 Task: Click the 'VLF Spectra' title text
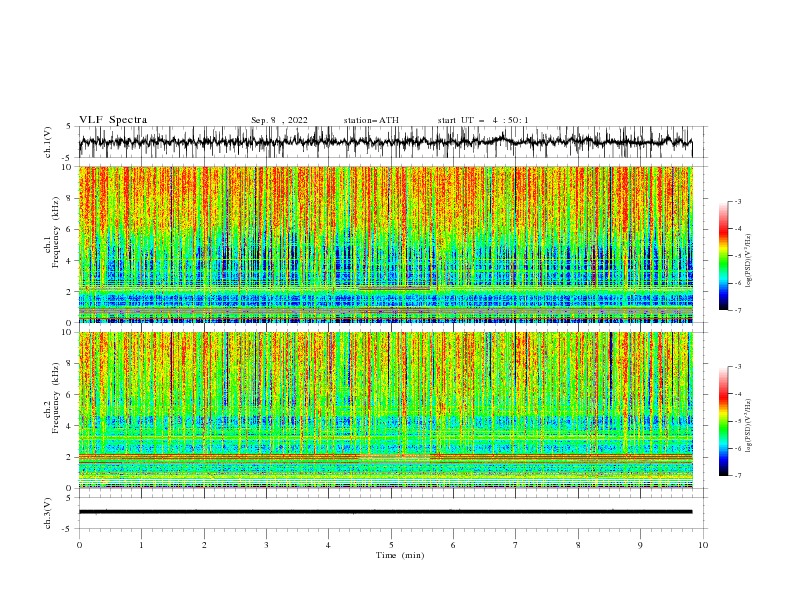(x=113, y=120)
